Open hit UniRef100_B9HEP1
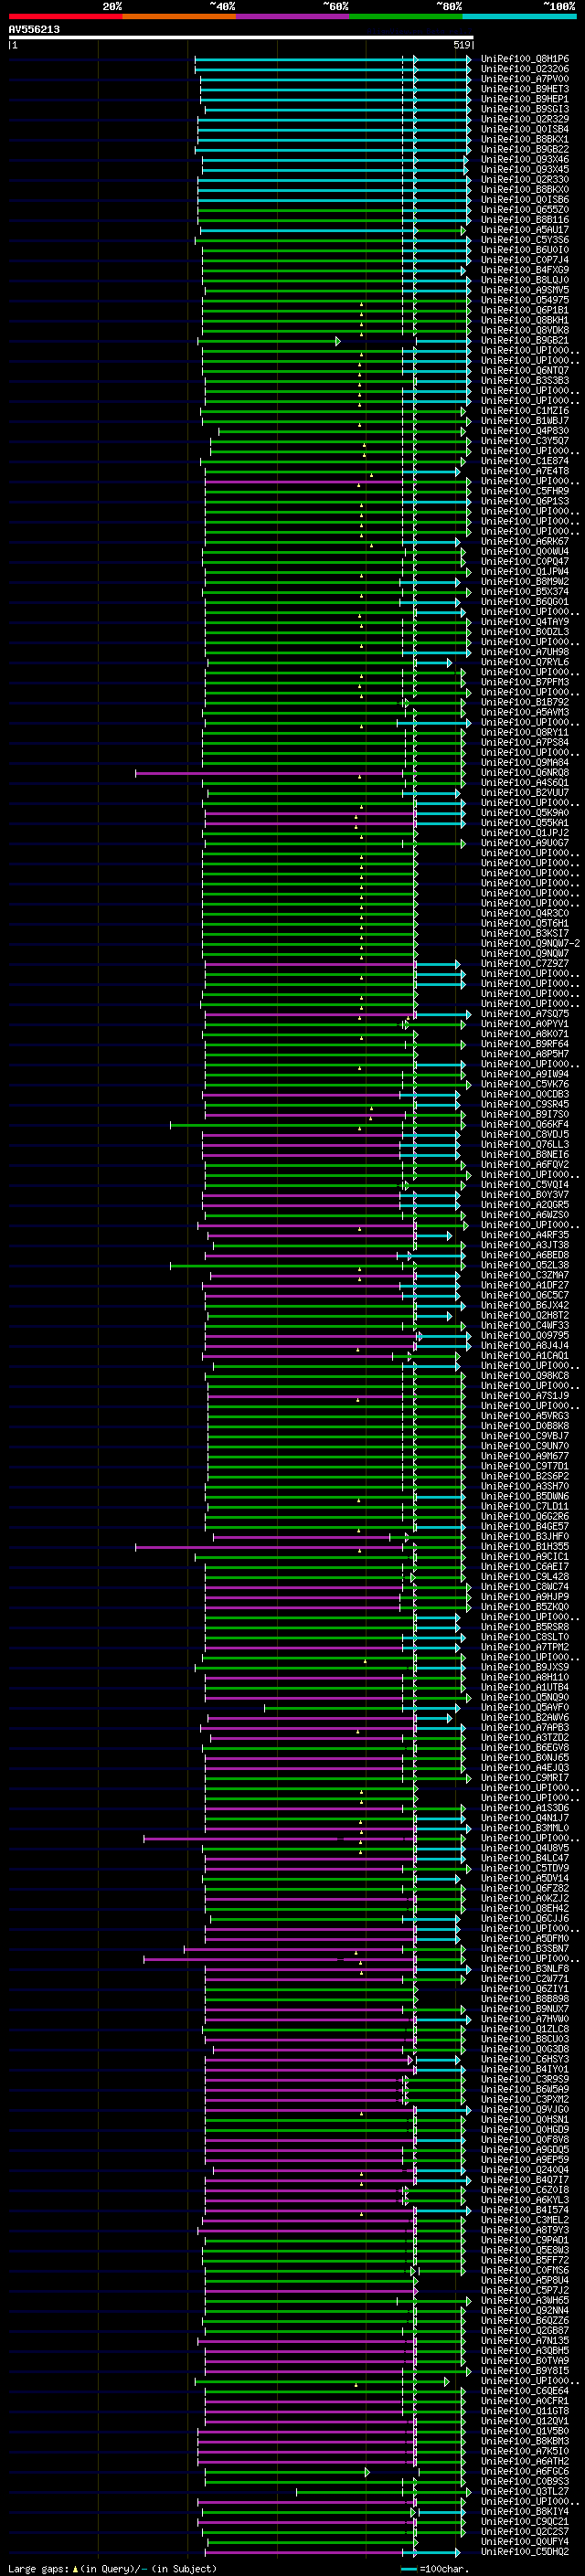Viewport: 585px width, 2576px height. 525,99
